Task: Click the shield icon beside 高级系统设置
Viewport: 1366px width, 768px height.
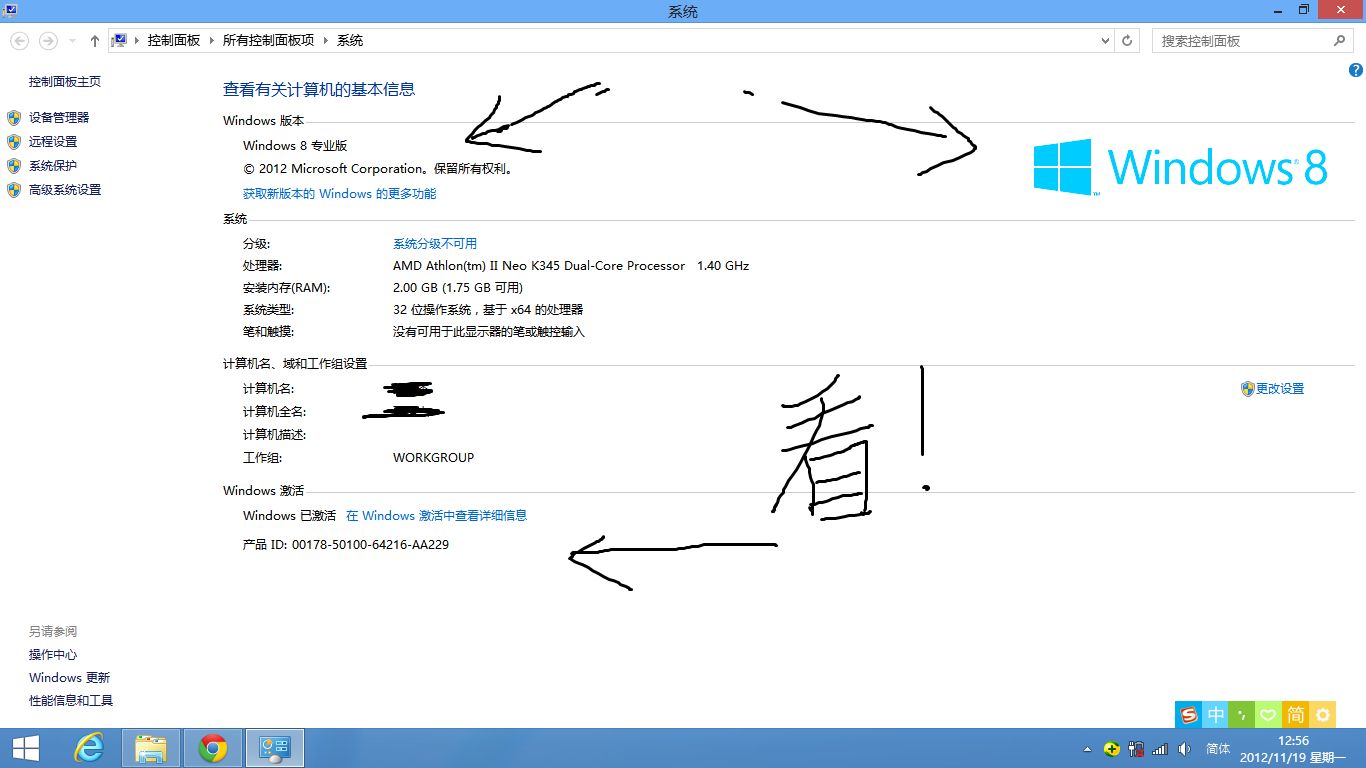Action: click(14, 190)
